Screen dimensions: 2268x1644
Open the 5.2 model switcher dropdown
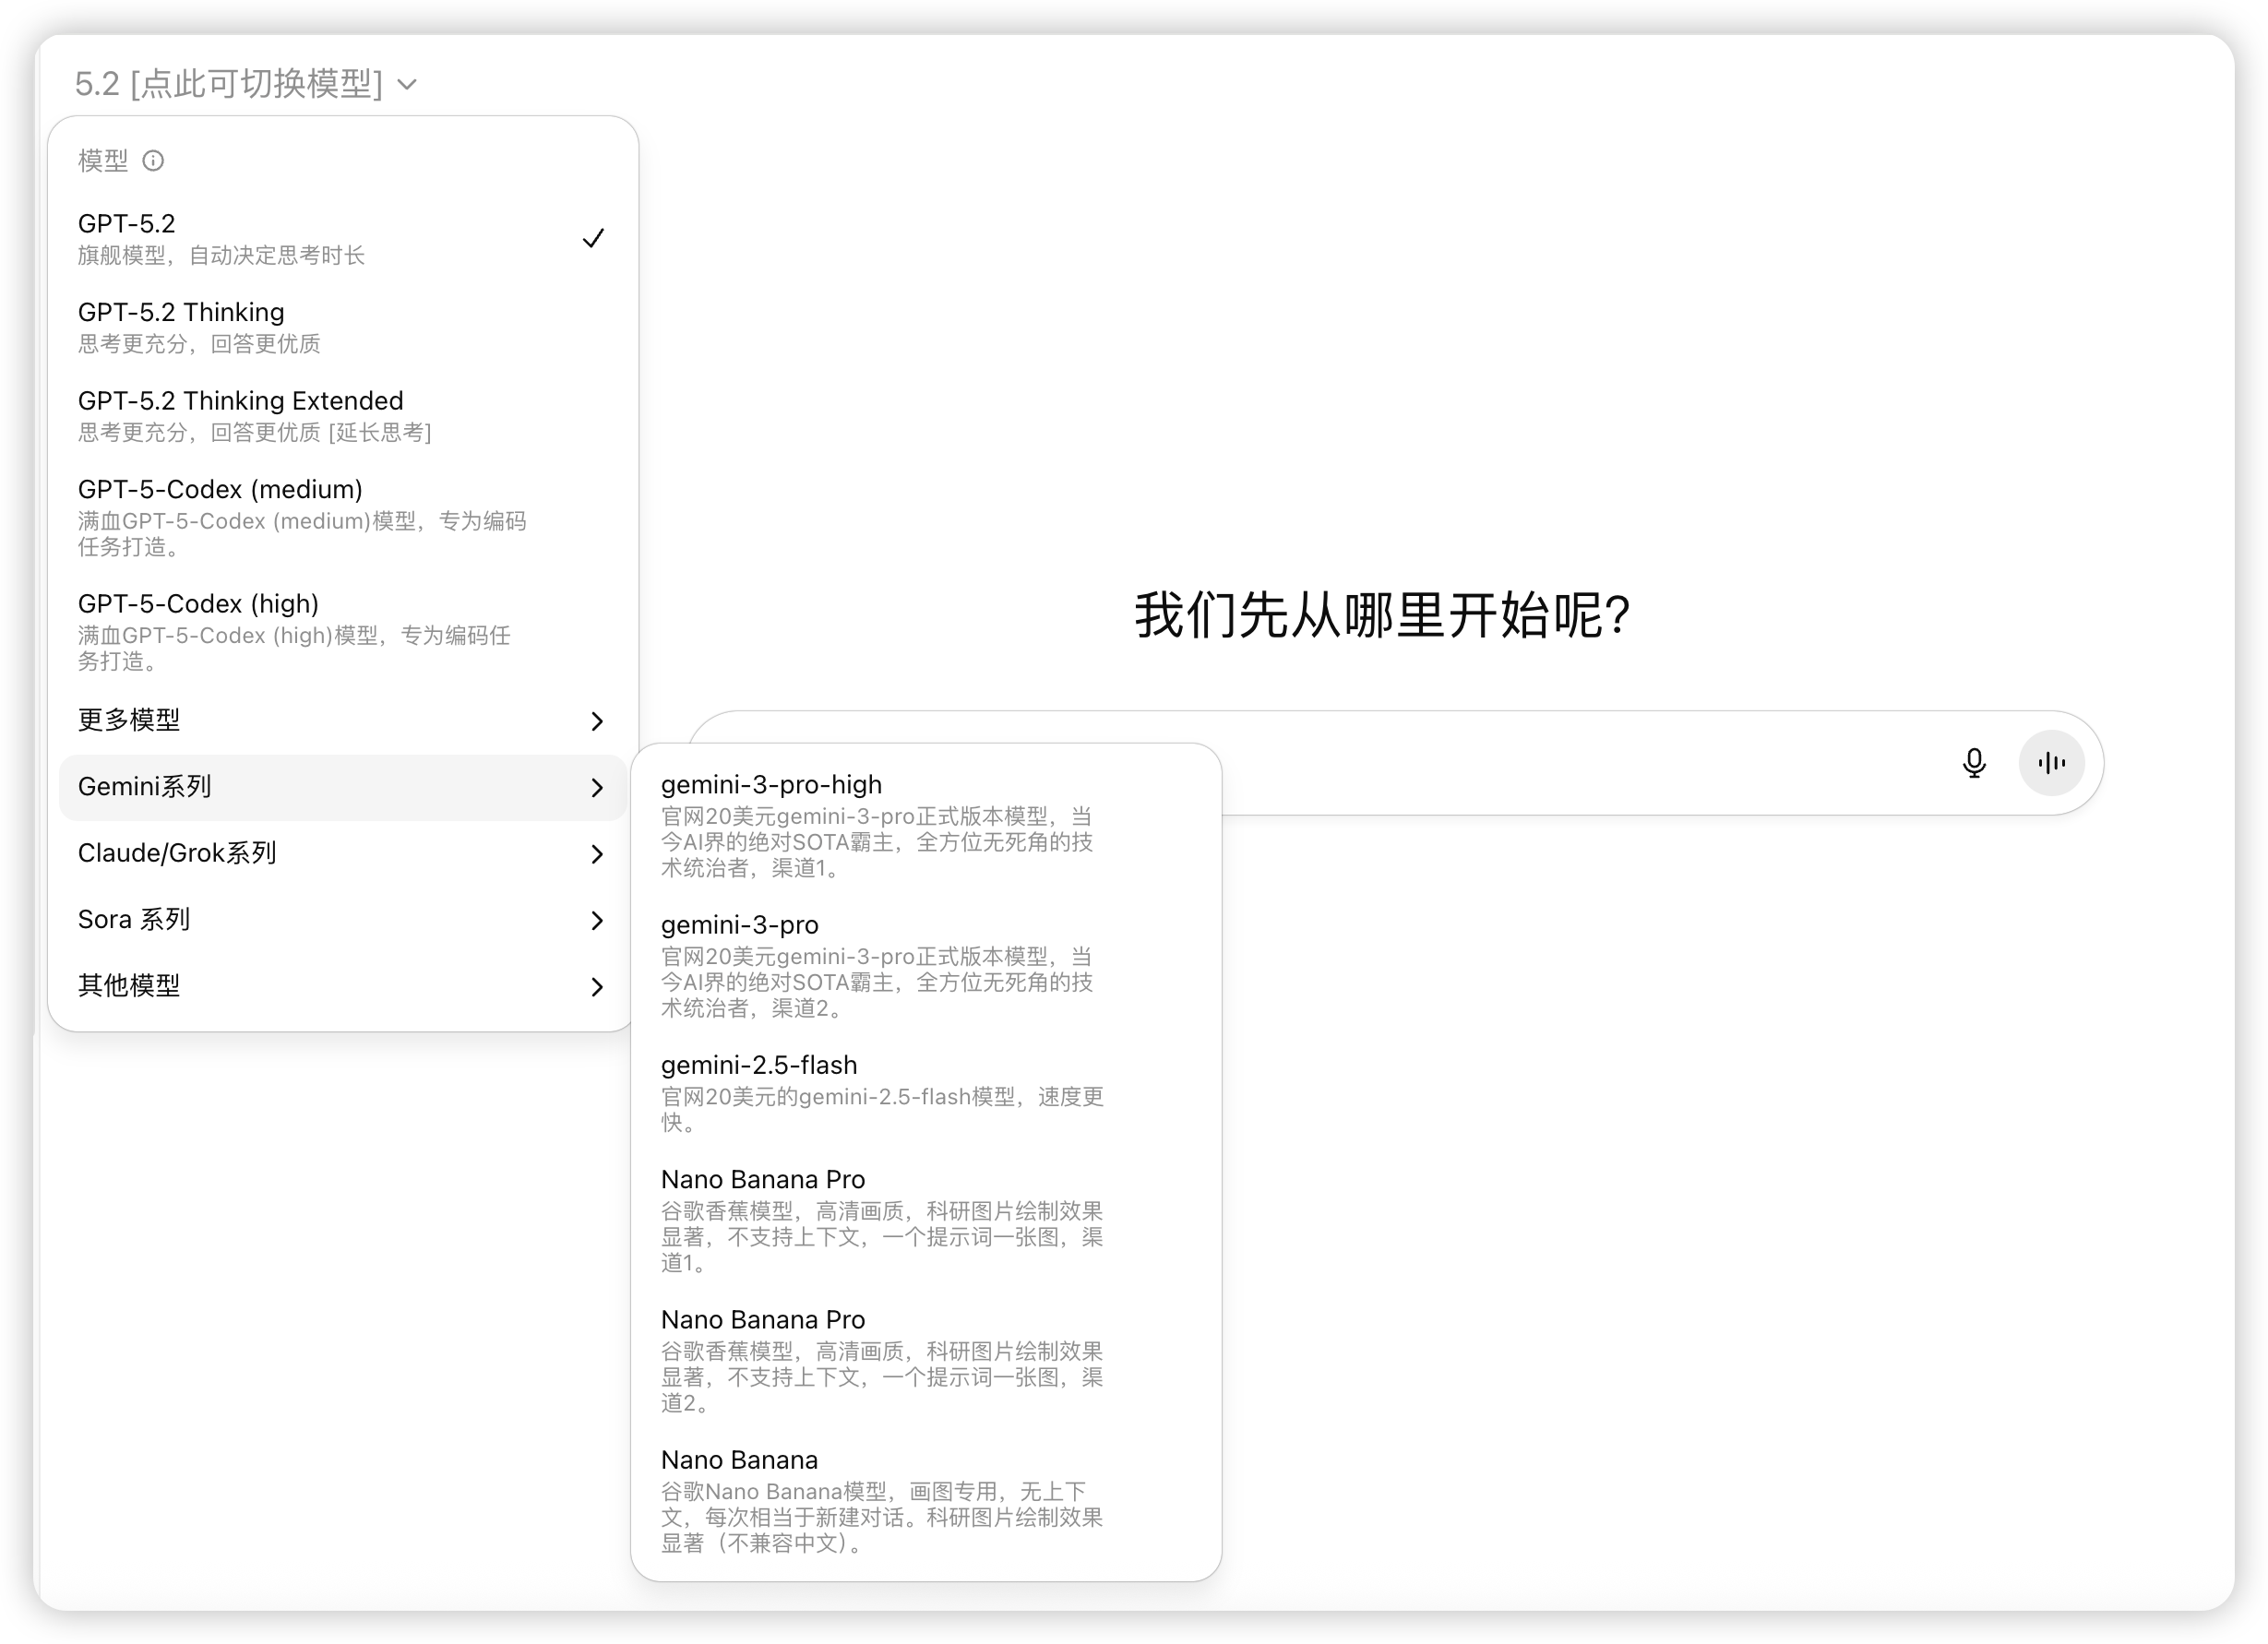(245, 84)
